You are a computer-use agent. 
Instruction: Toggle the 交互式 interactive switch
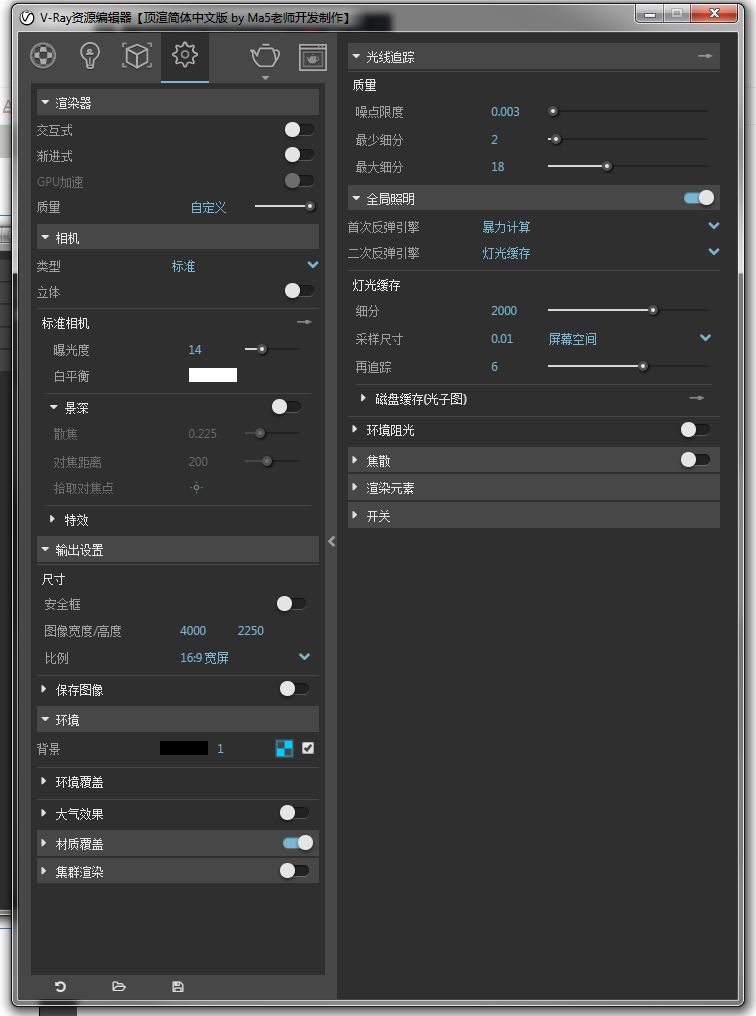[299, 130]
